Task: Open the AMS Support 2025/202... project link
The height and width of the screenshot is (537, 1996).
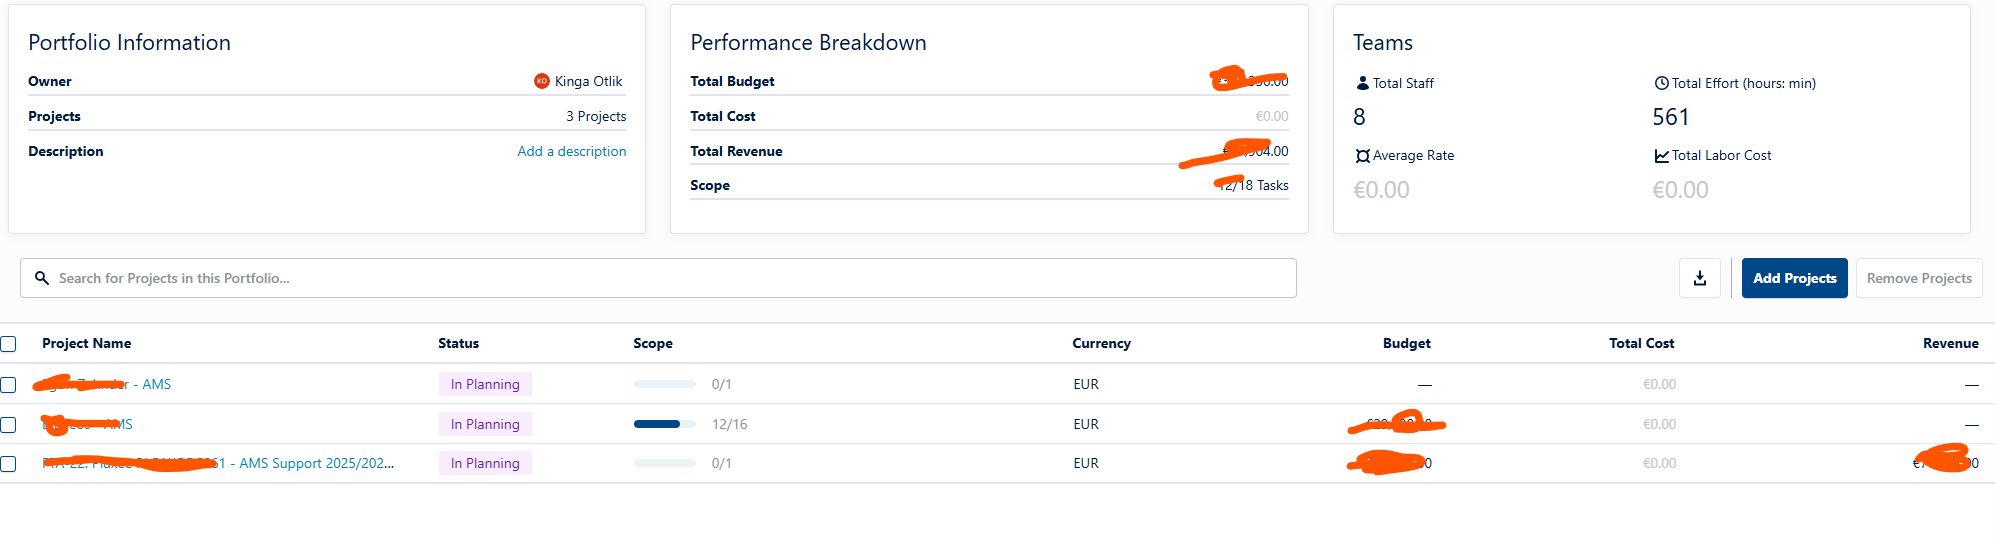Action: [218, 463]
